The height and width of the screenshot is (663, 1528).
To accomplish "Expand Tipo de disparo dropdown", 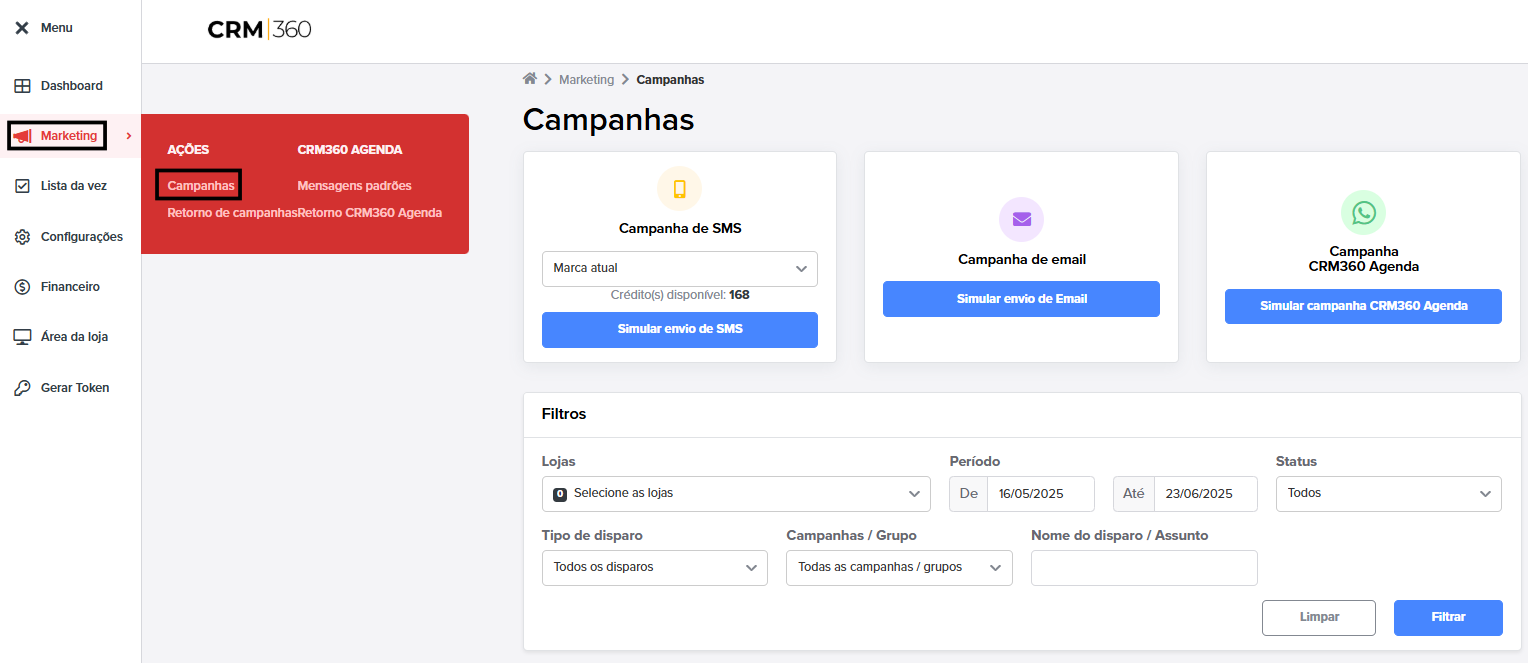I will tap(655, 568).
